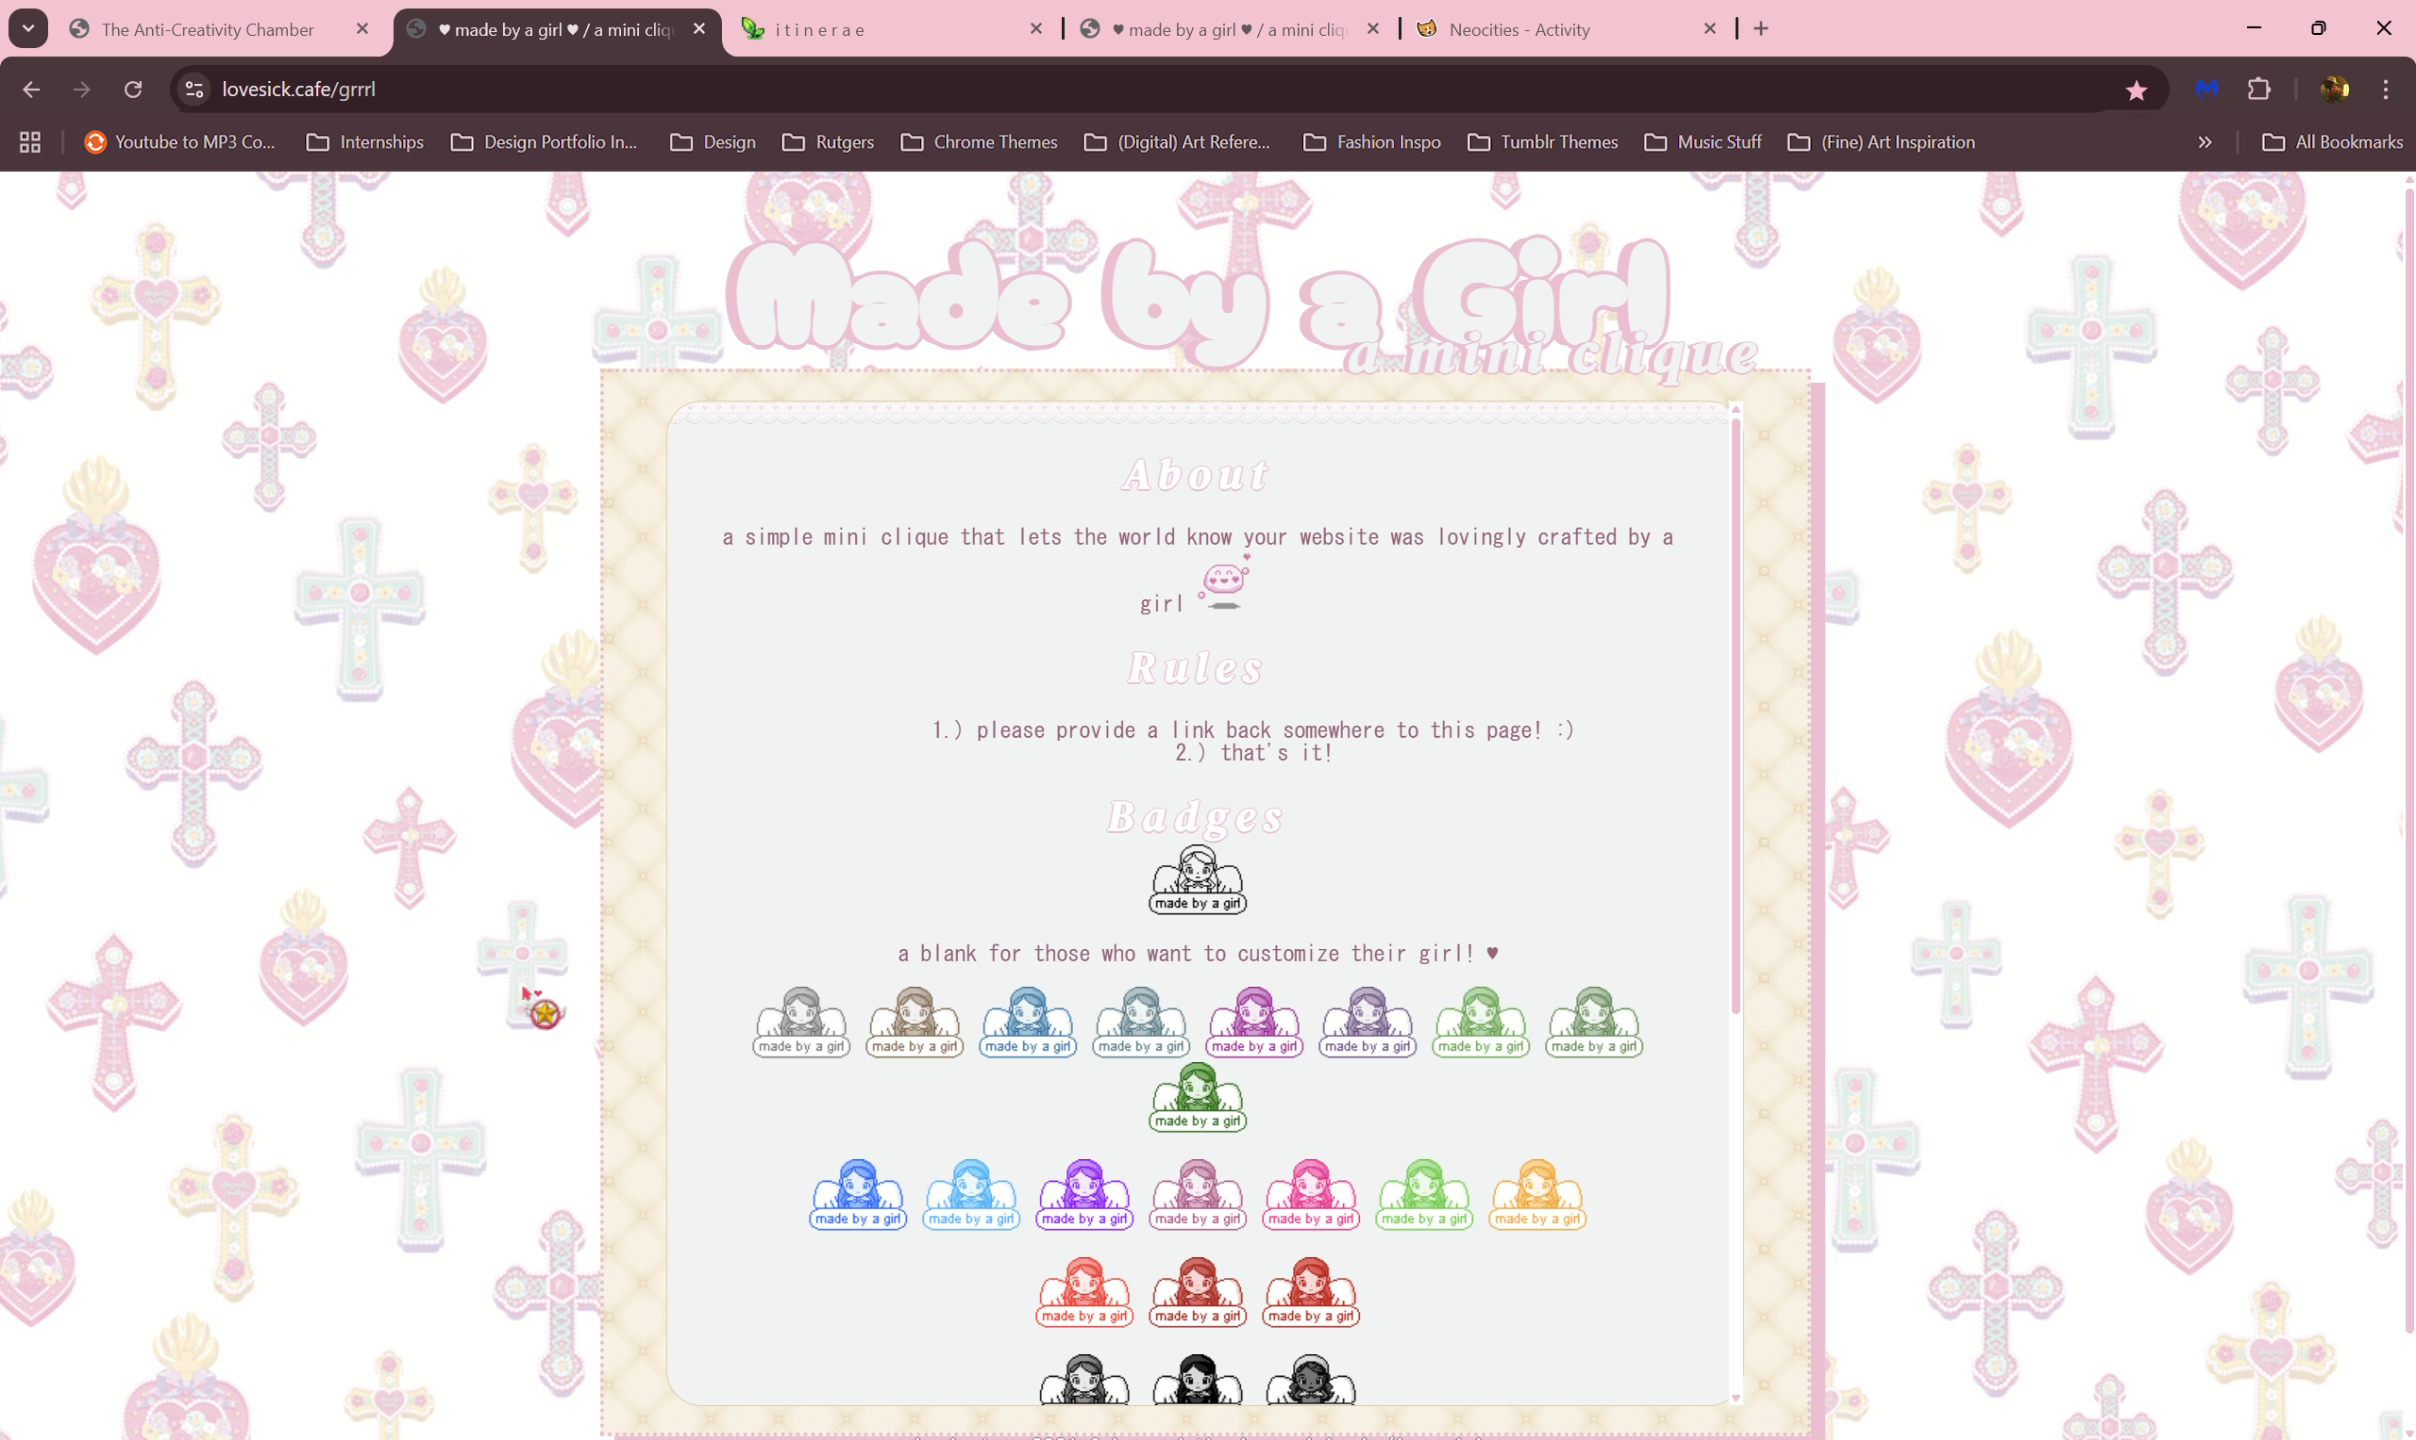Open the All Bookmarks folder
The image size is (2416, 1440).
(2332, 142)
